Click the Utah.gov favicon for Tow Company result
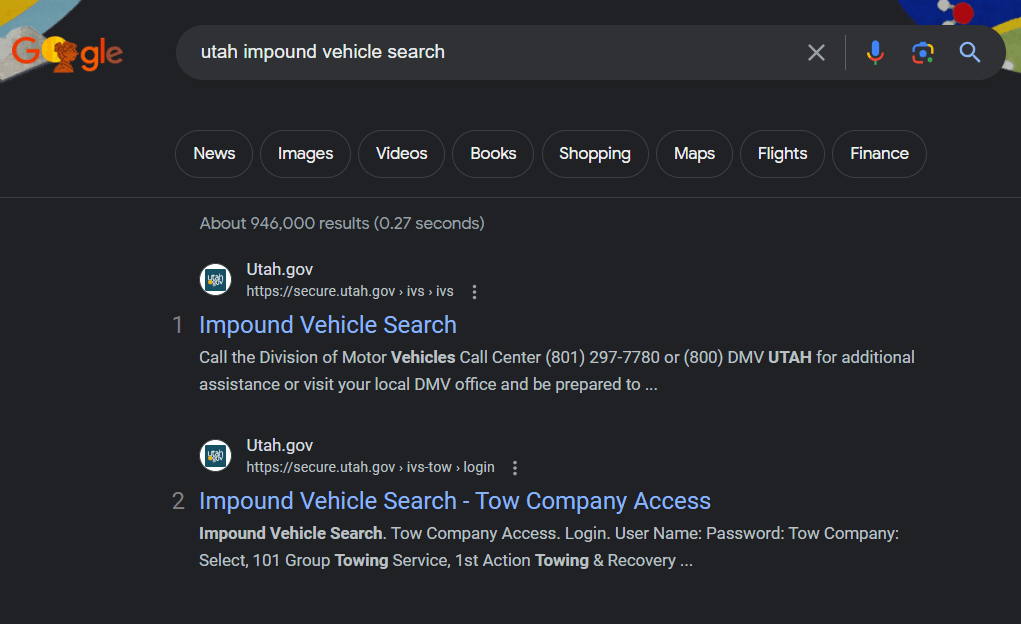This screenshot has width=1021, height=624. point(216,455)
